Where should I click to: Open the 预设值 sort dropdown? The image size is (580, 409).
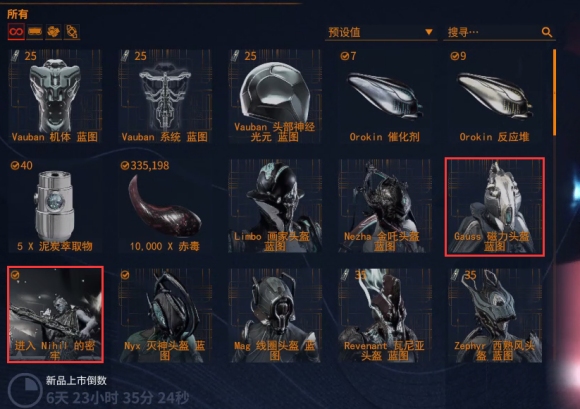381,33
